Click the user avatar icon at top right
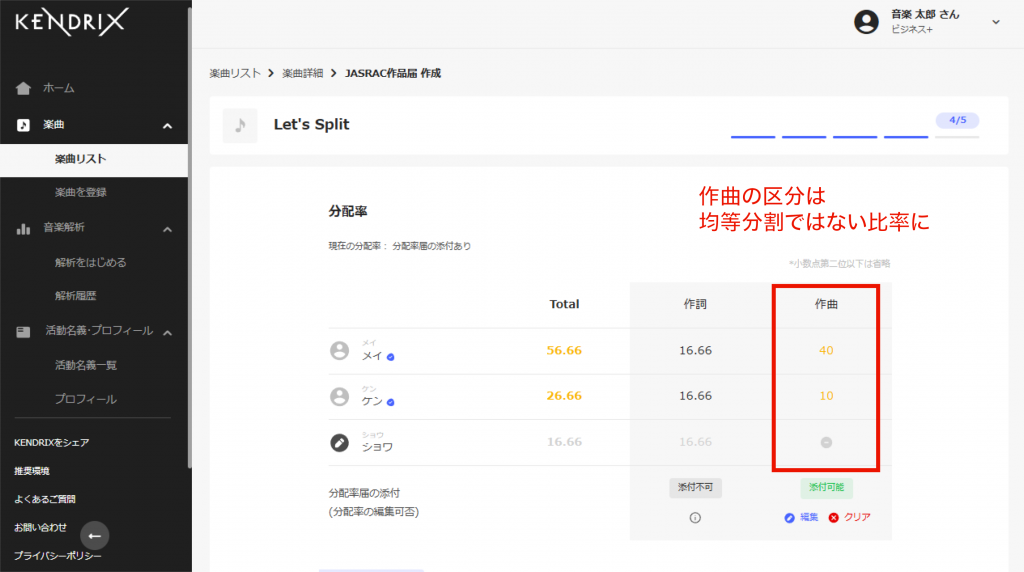The image size is (1024, 572). 866,22
